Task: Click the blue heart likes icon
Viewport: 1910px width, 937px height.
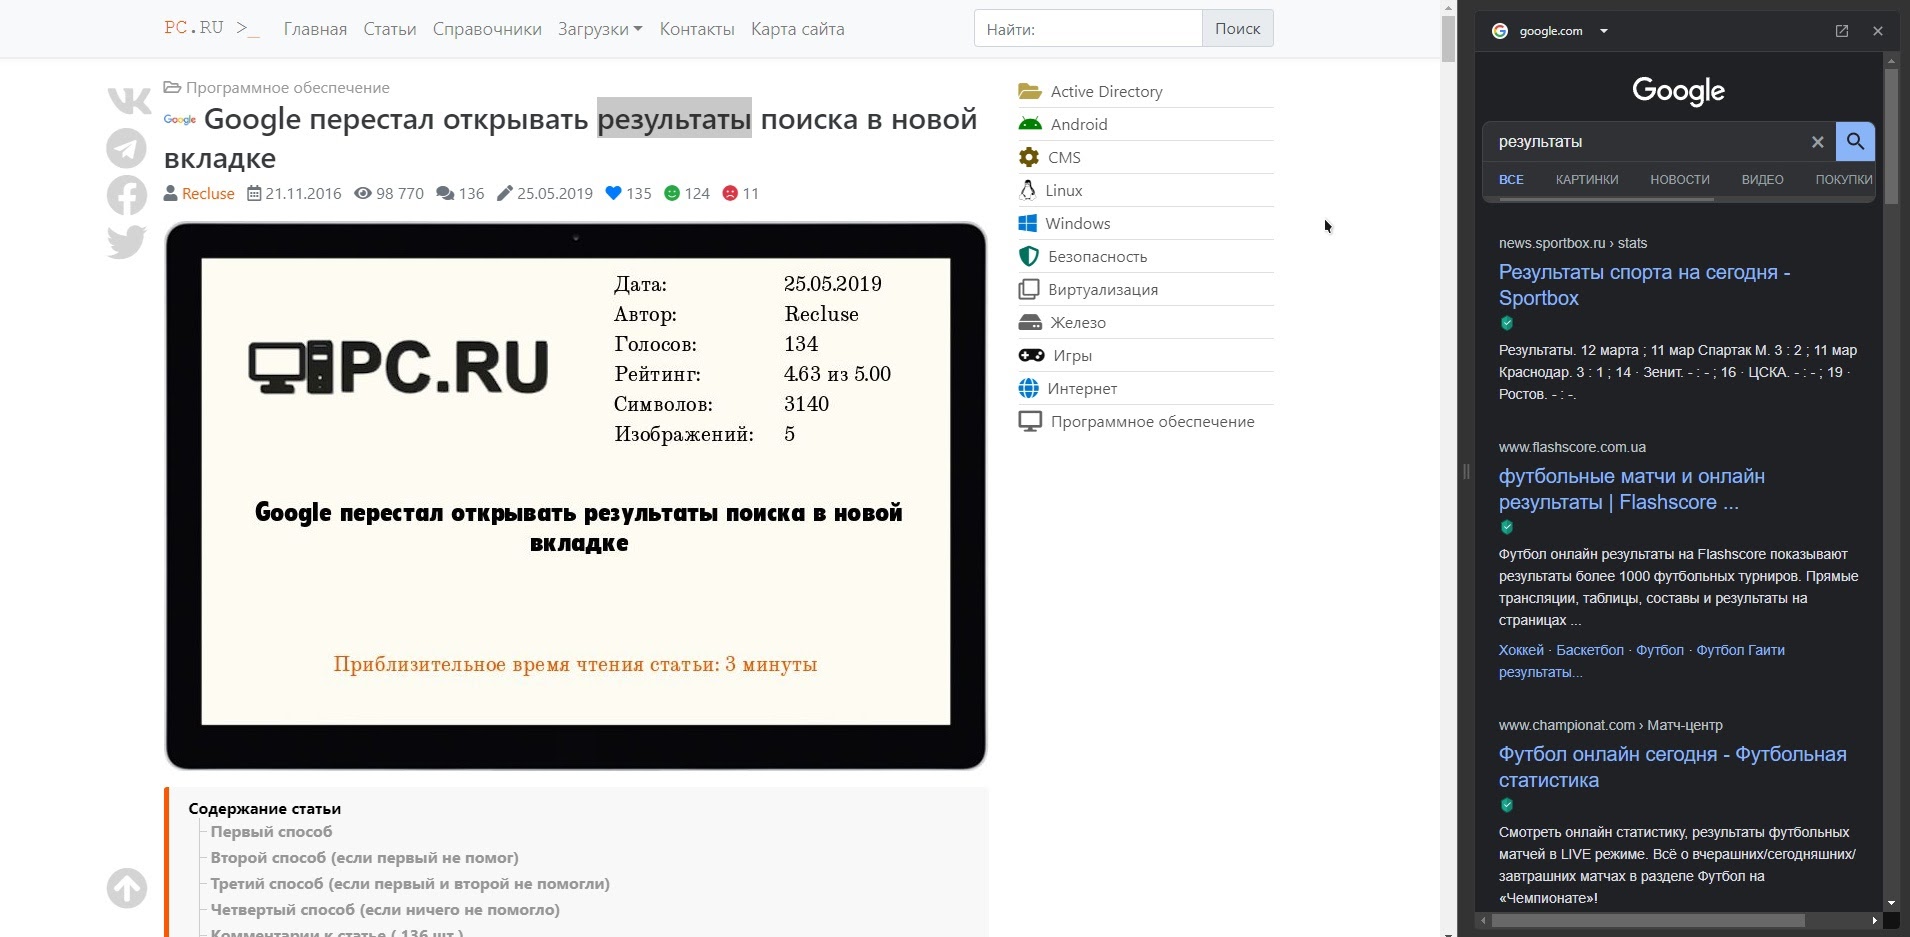Action: point(614,193)
